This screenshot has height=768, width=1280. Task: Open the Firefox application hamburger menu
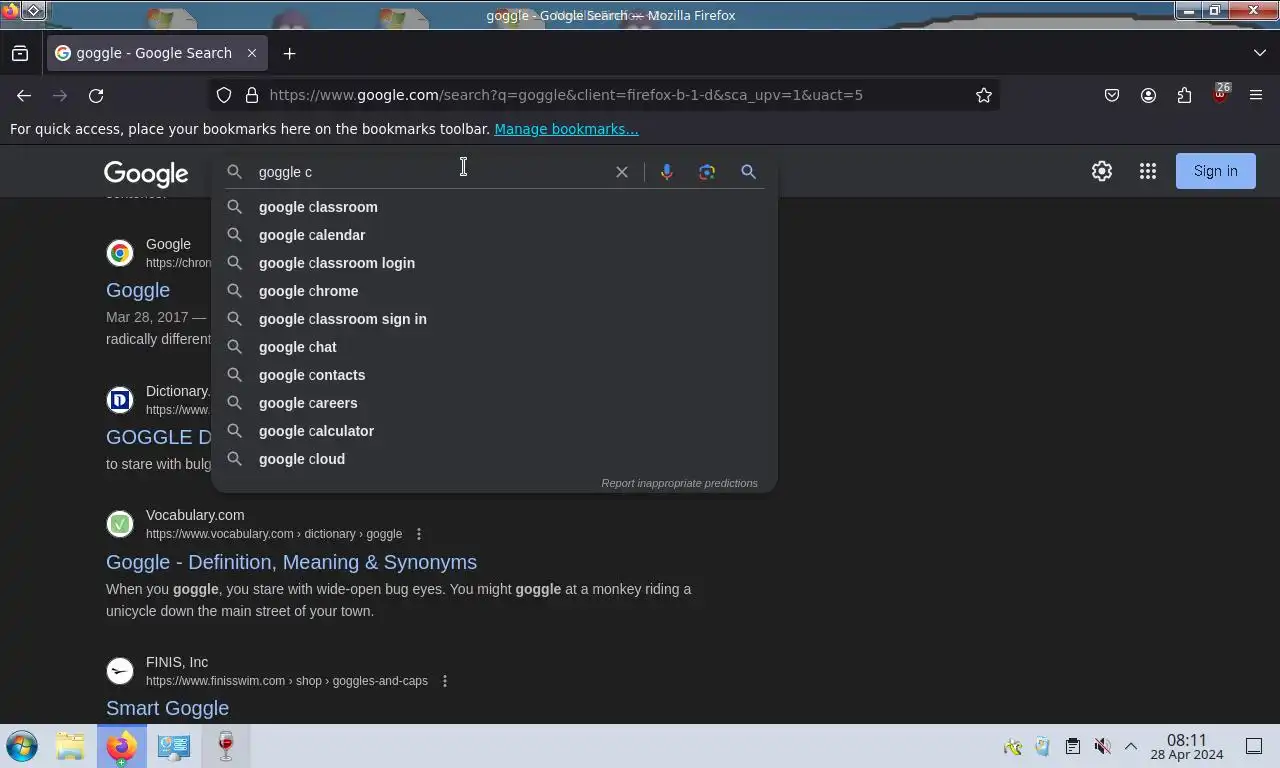[1256, 95]
